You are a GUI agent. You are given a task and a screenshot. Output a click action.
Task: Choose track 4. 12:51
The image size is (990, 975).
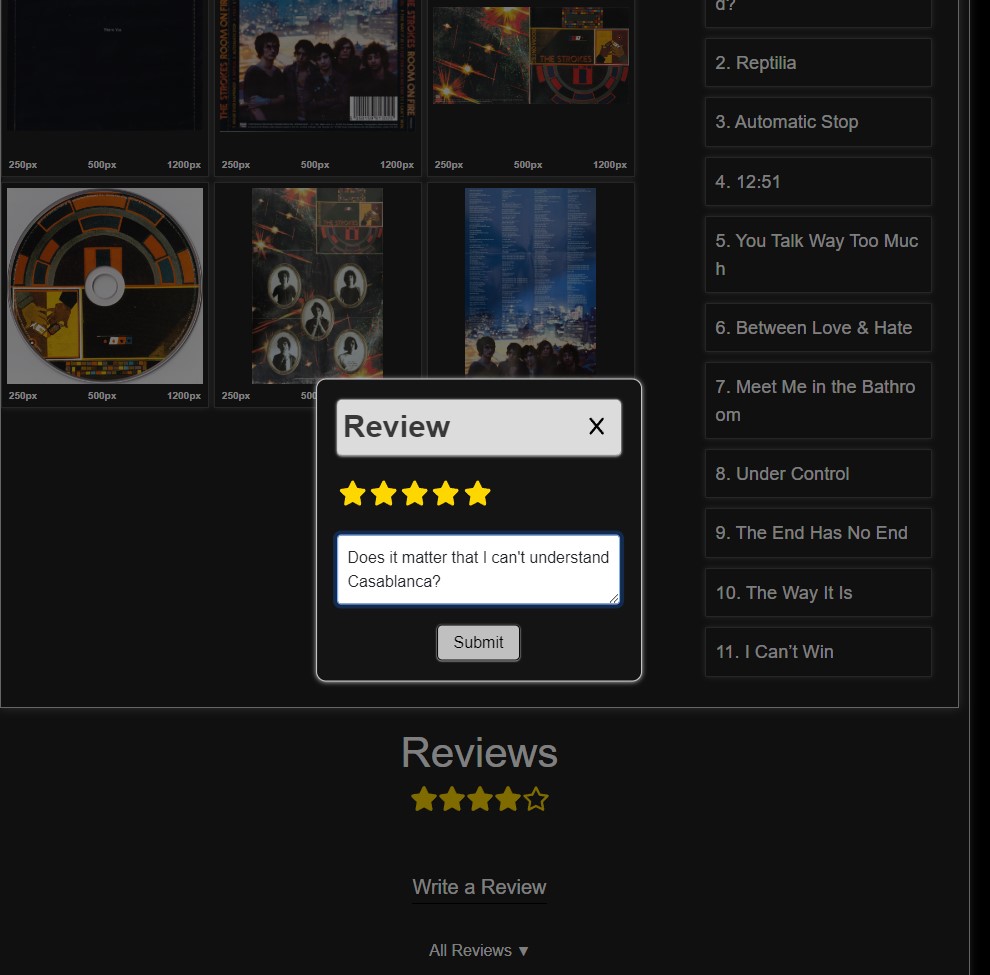(x=817, y=182)
